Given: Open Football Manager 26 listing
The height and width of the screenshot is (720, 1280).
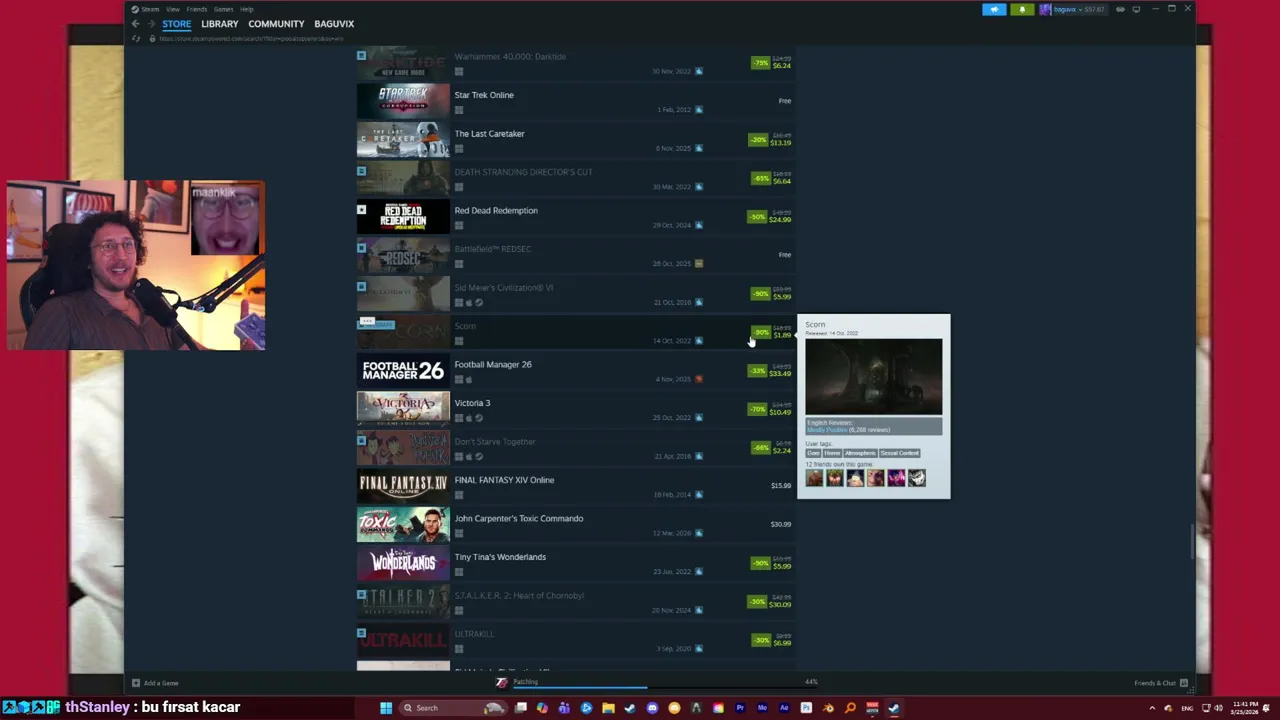Looking at the screenshot, I should pyautogui.click(x=577, y=371).
